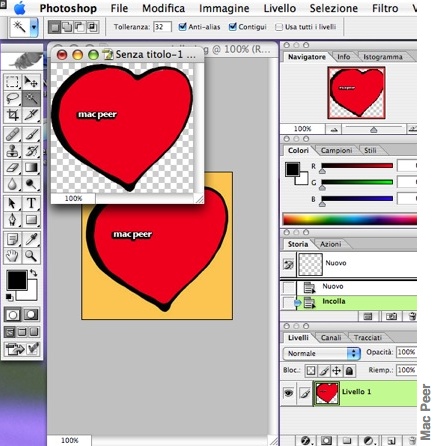Click the foreground color swatch in toolbox
This screenshot has height=446, width=433.
point(17,280)
